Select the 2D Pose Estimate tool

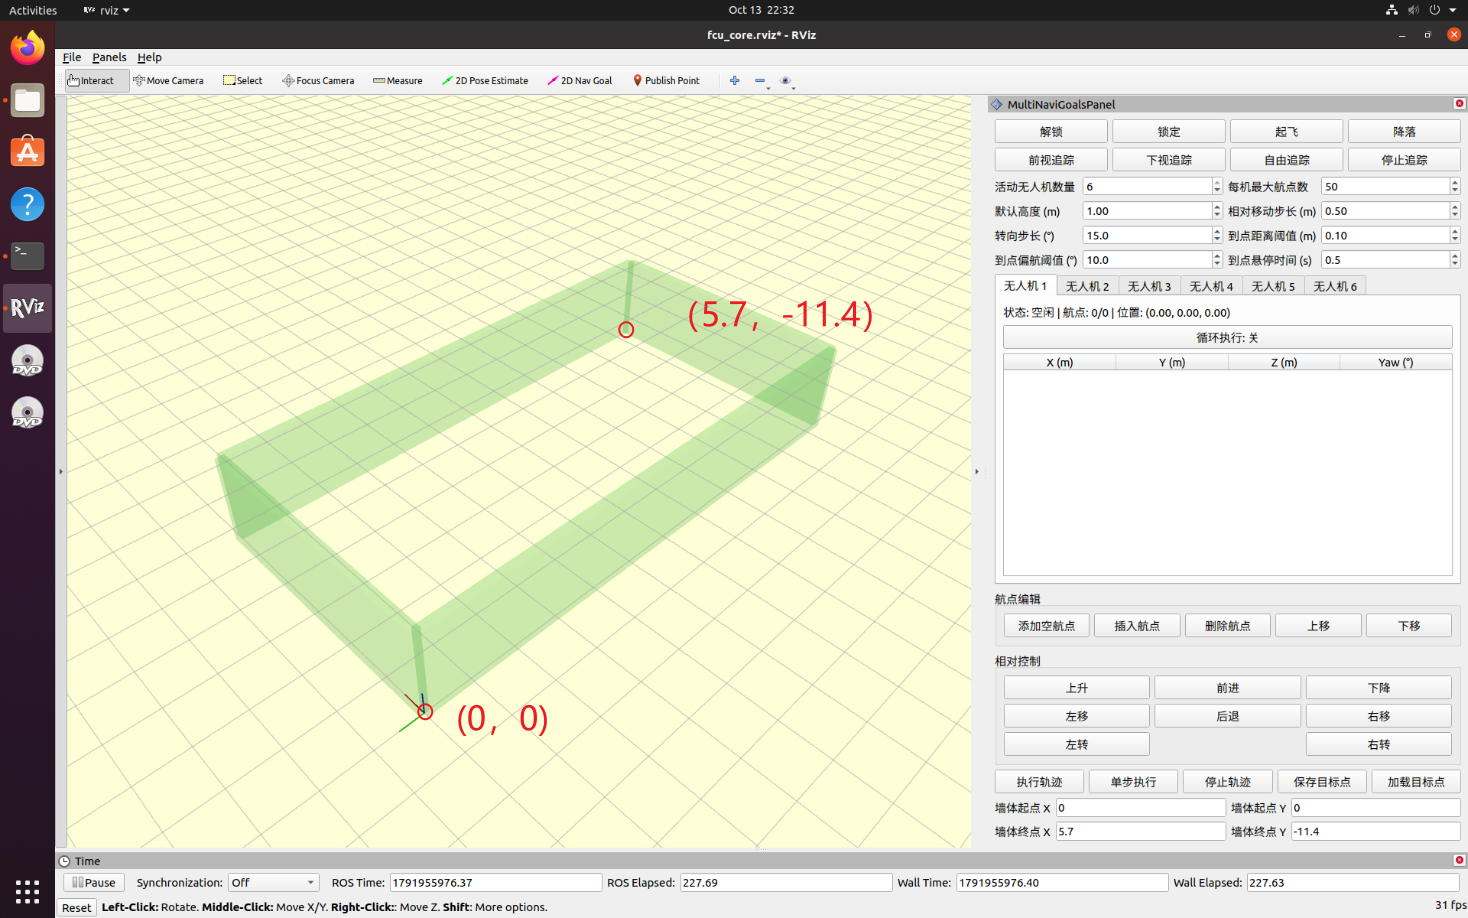[x=485, y=81]
